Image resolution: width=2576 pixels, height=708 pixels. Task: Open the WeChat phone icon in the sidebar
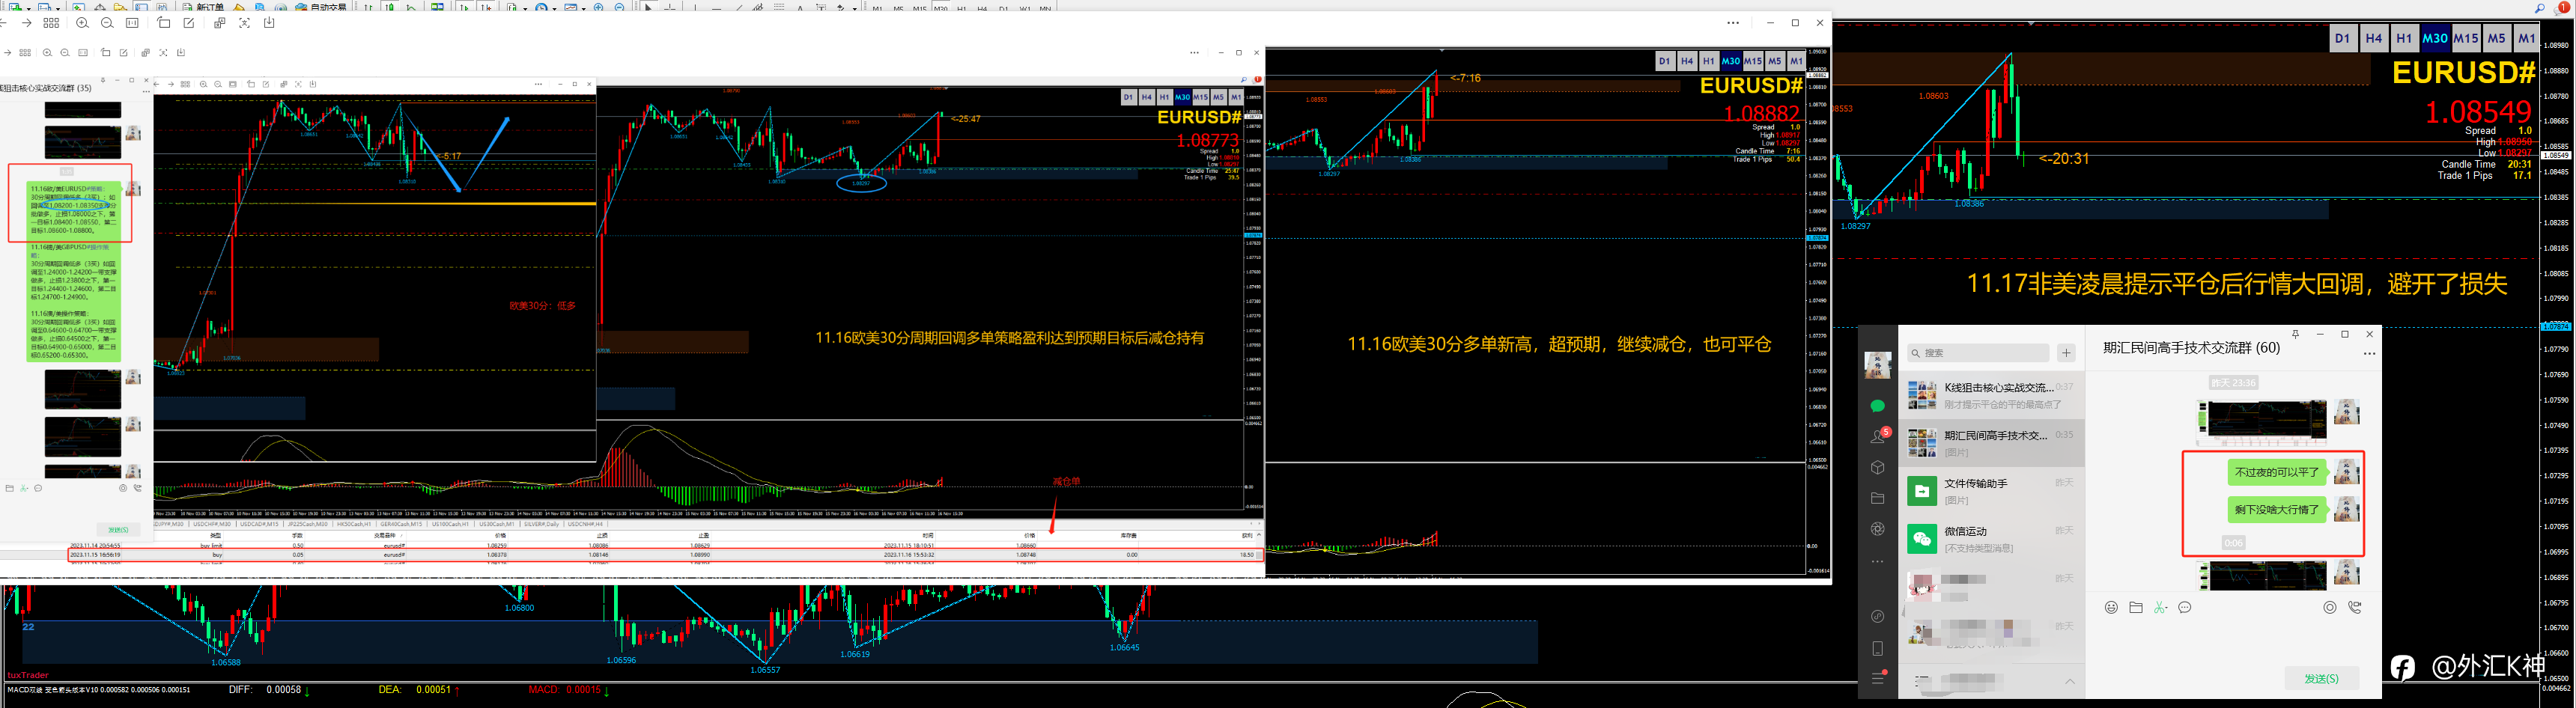tap(1877, 648)
